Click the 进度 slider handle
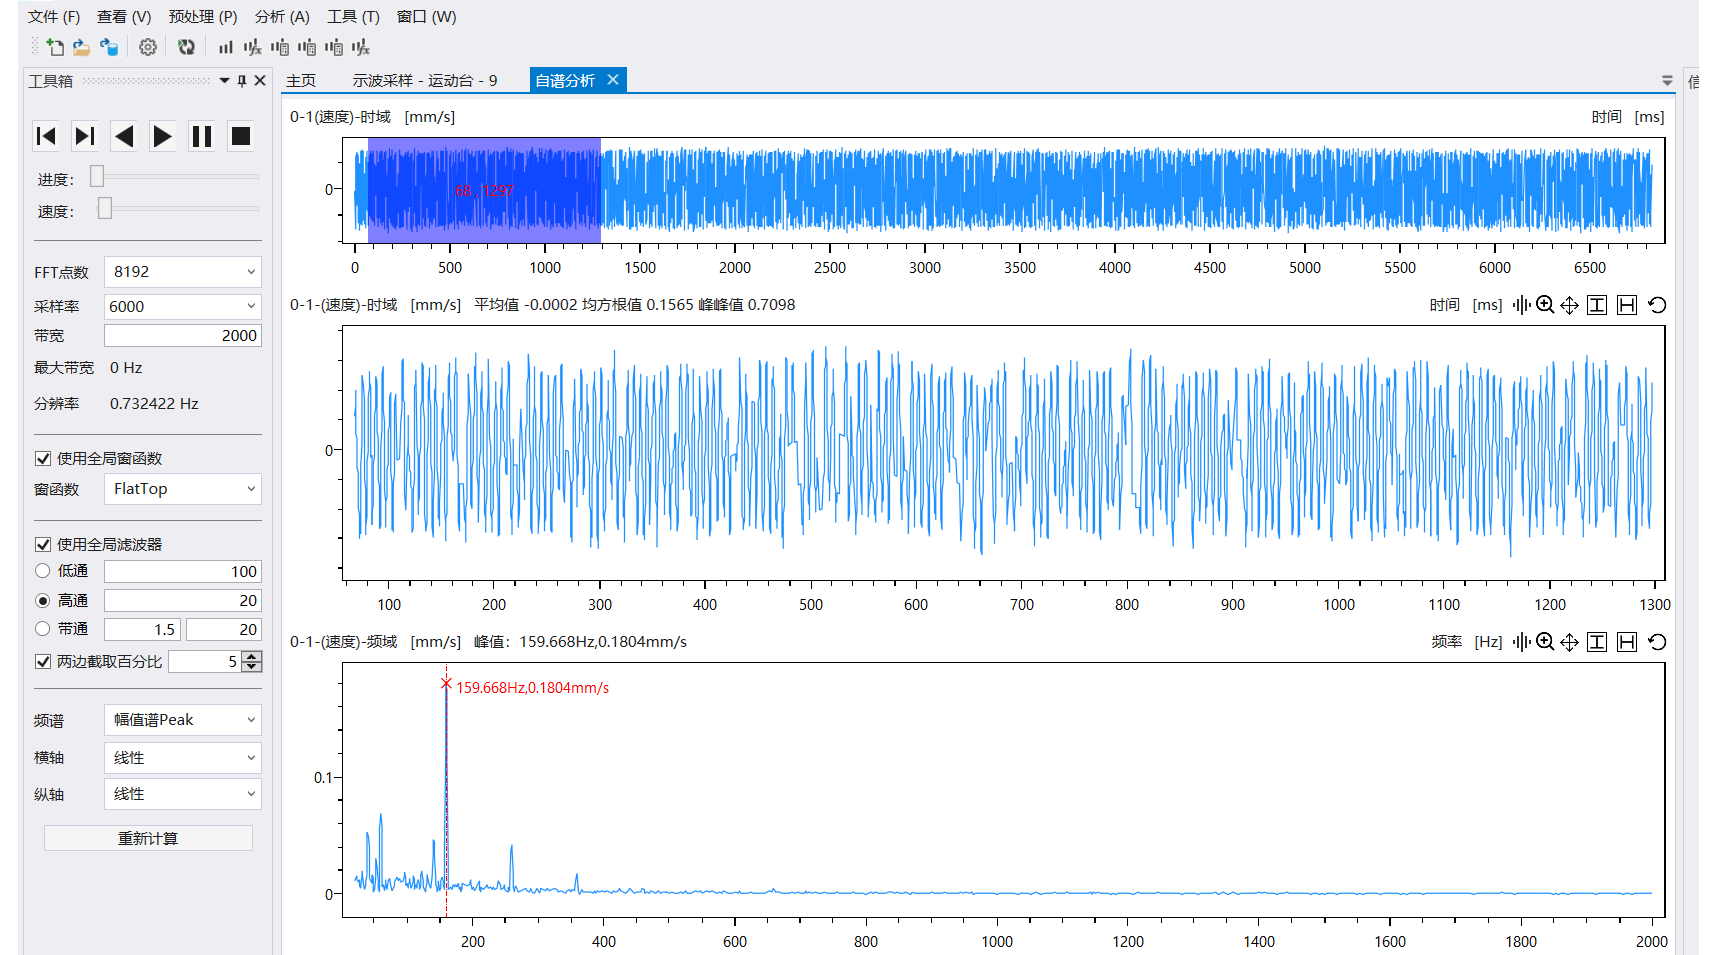The height and width of the screenshot is (955, 1719). (97, 177)
